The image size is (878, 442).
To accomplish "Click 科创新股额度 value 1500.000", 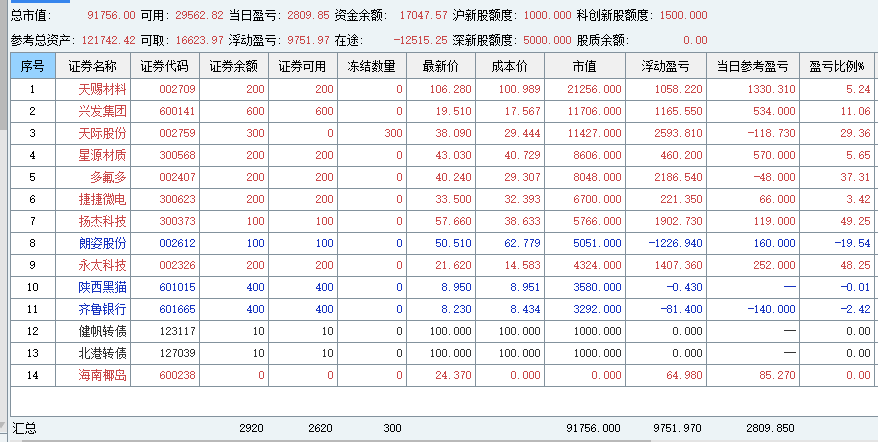I will pyautogui.click(x=684, y=15).
